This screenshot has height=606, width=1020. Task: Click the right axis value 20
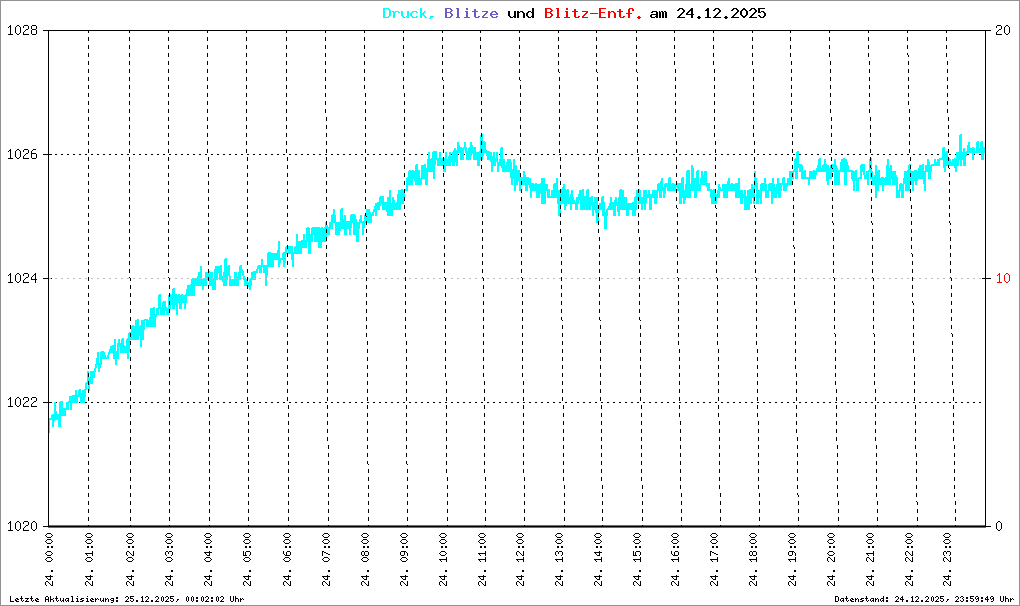click(x=1003, y=31)
